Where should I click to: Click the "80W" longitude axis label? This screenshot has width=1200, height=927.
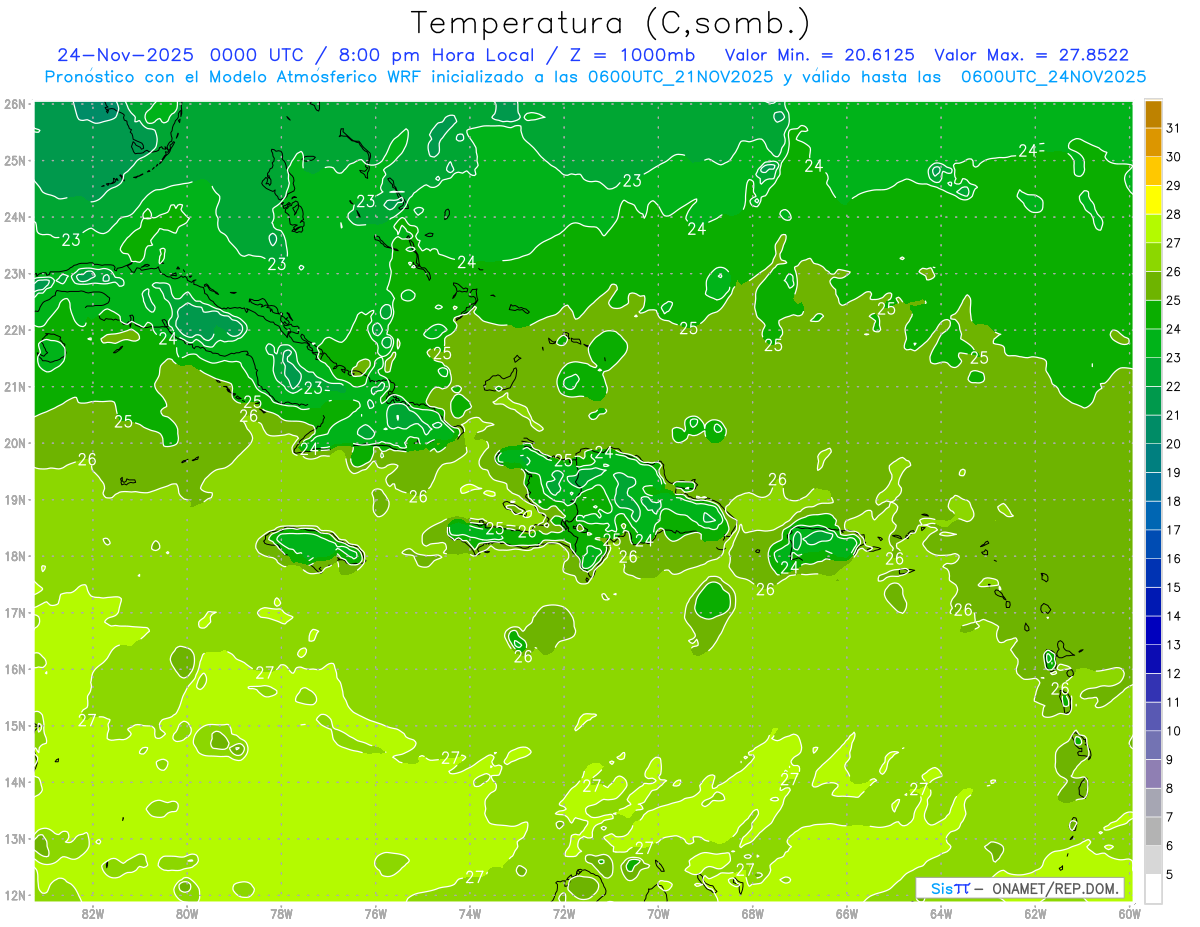tap(187, 913)
